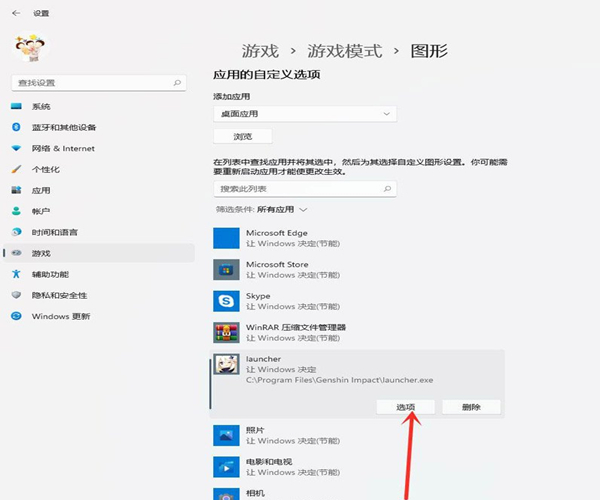Image resolution: width=600 pixels, height=500 pixels.
Task: Select the 游戏 controller icon
Action: pos(16,253)
